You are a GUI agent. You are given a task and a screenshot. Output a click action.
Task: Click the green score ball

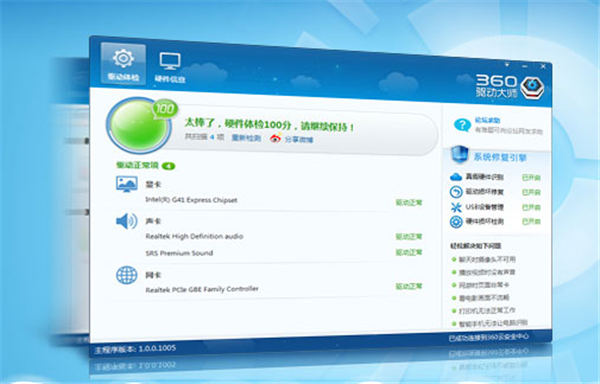139,125
